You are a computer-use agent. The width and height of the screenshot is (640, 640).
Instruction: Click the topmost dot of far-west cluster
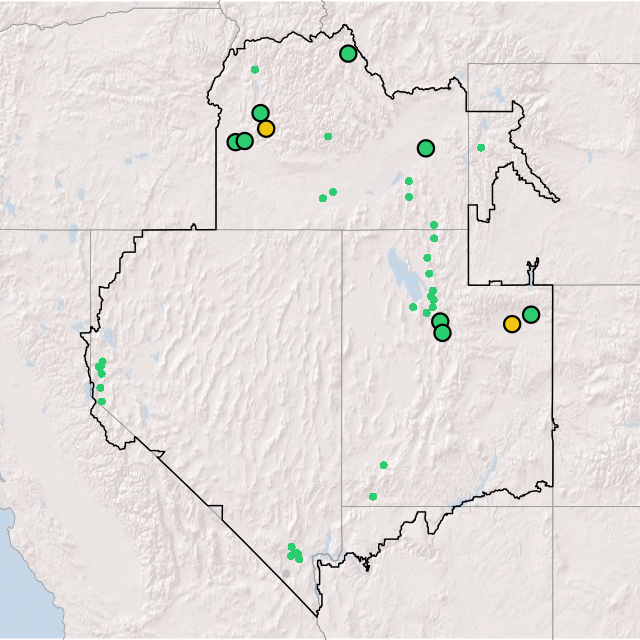point(102,361)
